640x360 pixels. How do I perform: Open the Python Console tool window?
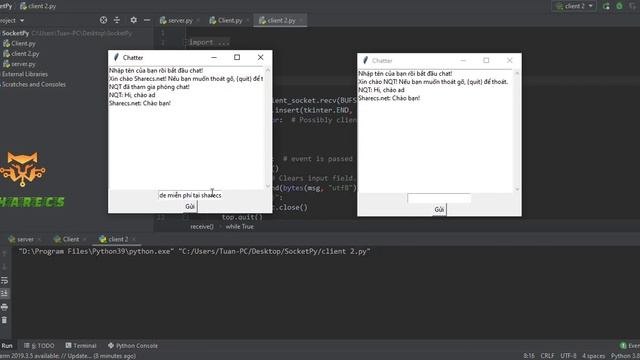[x=133, y=345]
